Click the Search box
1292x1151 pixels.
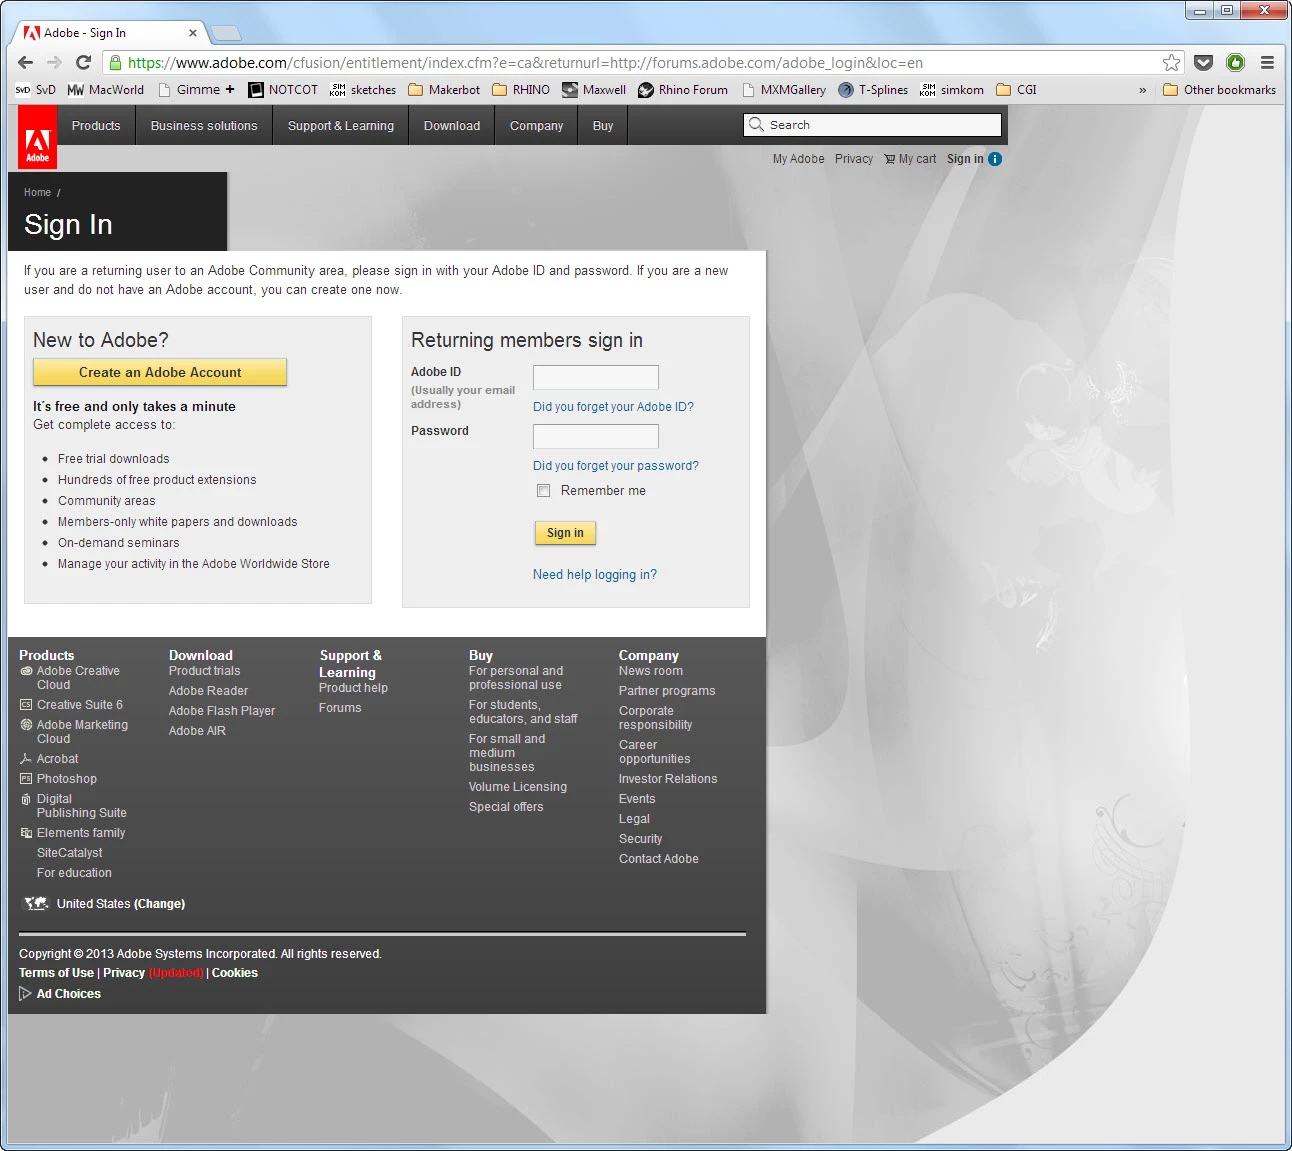click(x=873, y=125)
